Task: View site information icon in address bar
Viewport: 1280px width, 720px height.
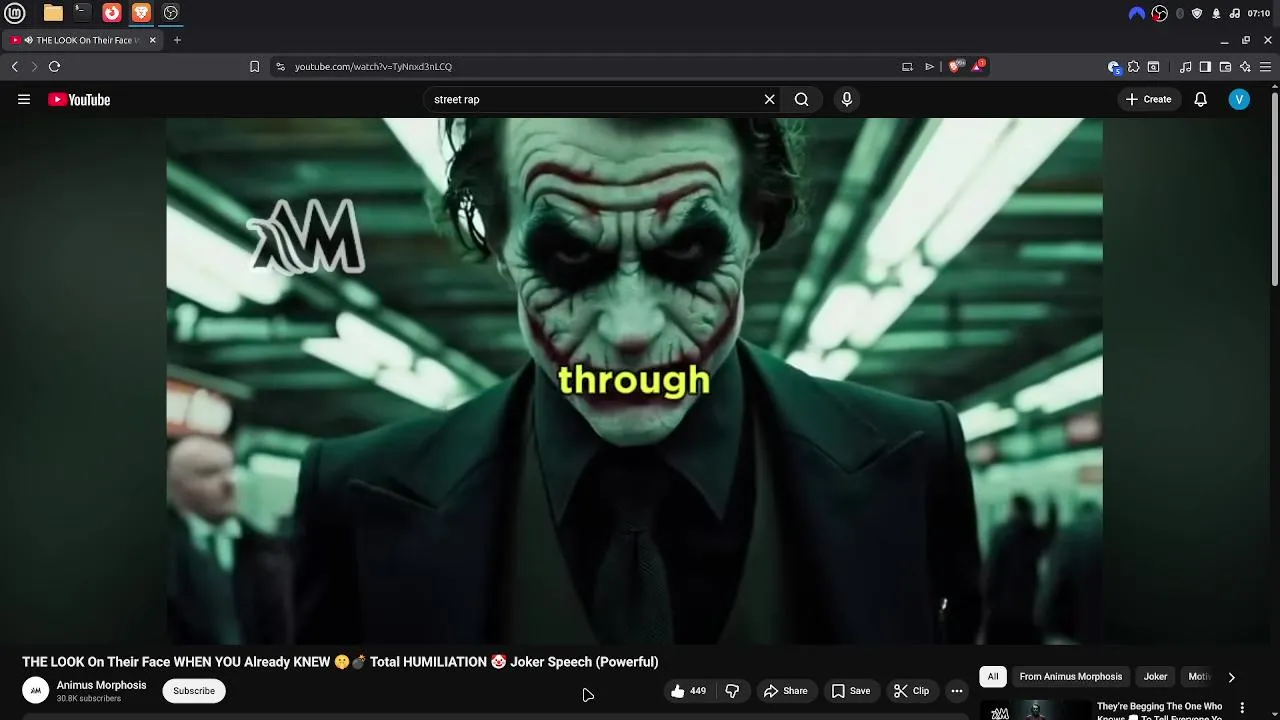Action: 280,66
